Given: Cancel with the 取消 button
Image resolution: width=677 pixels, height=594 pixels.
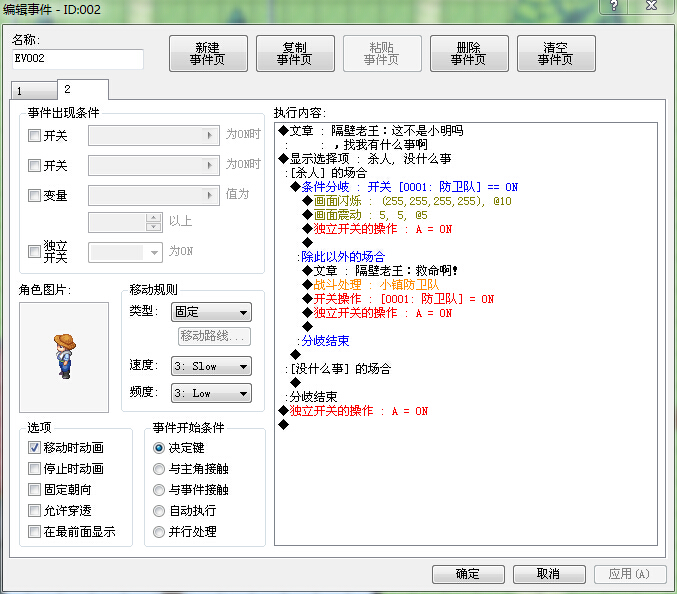Looking at the screenshot, I should coord(549,574).
